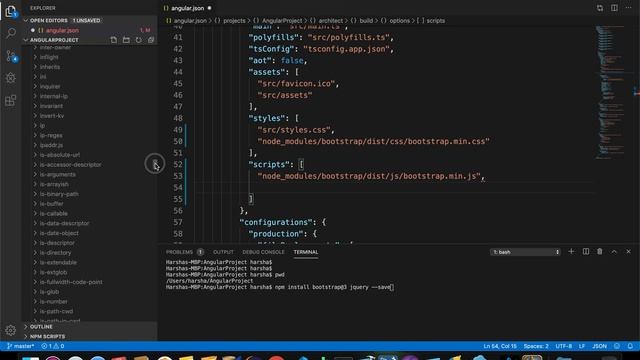Select the Terminal tab

tap(306, 252)
